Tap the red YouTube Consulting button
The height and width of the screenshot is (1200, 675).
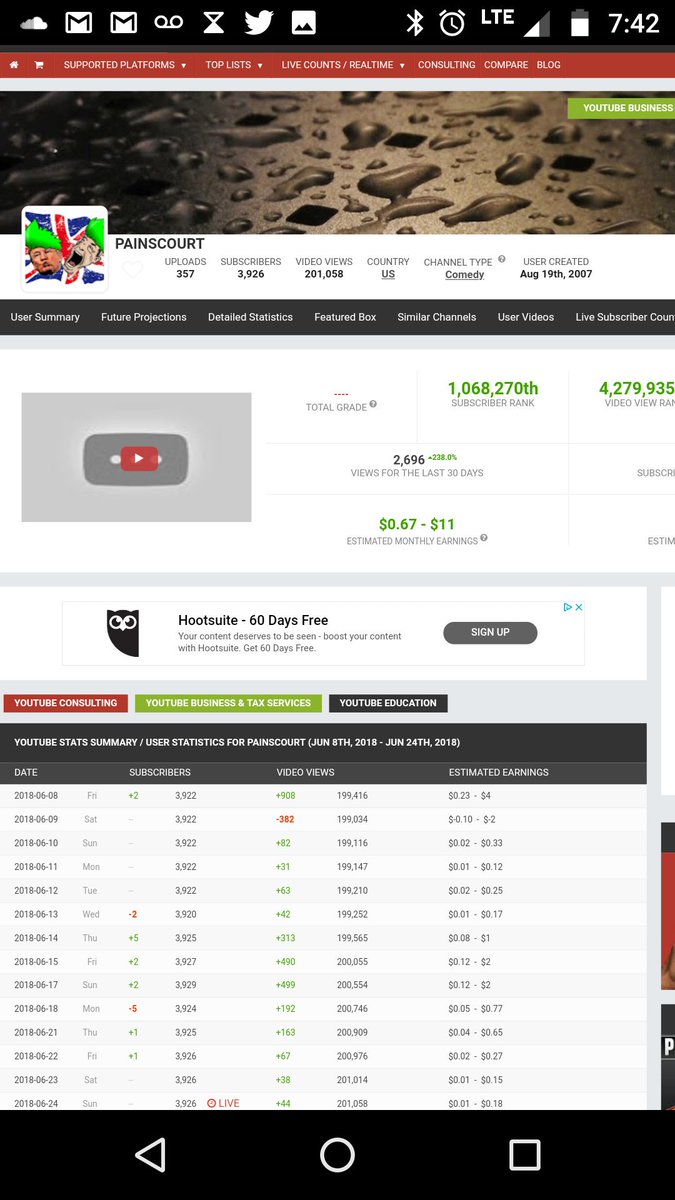[x=65, y=703]
